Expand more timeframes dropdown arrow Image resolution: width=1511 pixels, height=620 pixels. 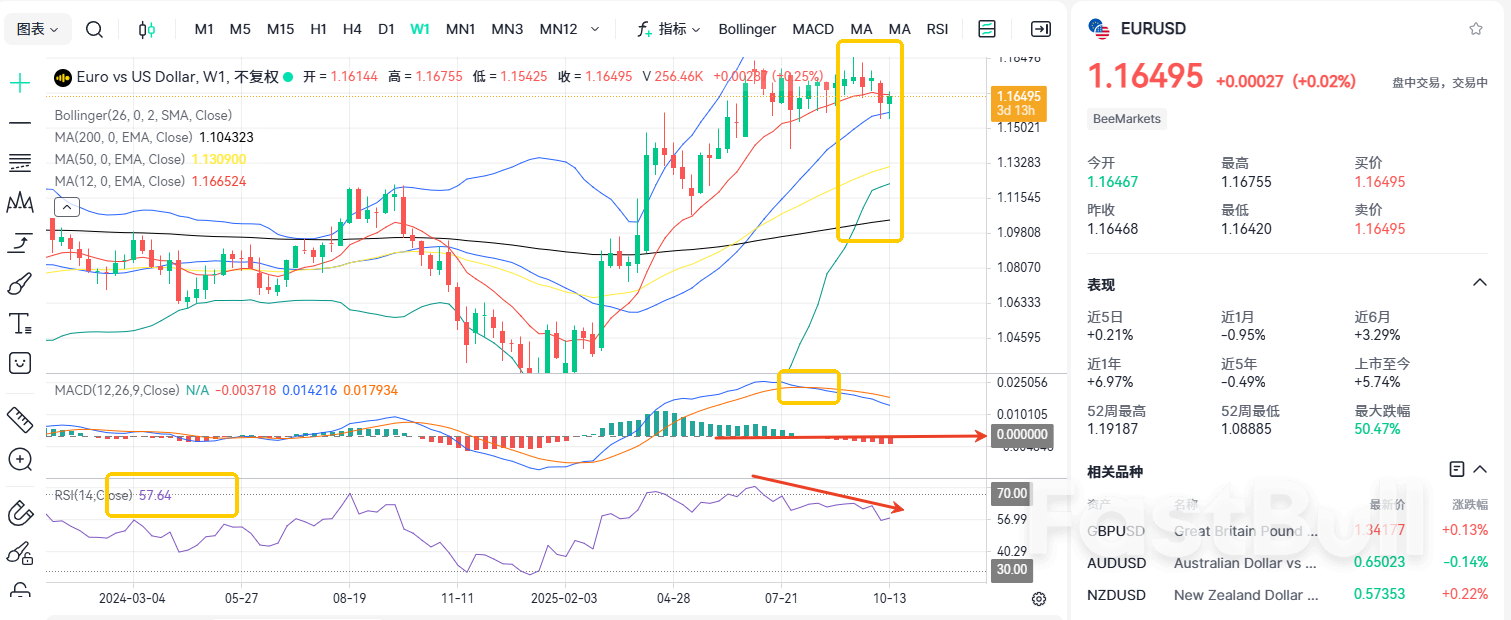point(596,29)
